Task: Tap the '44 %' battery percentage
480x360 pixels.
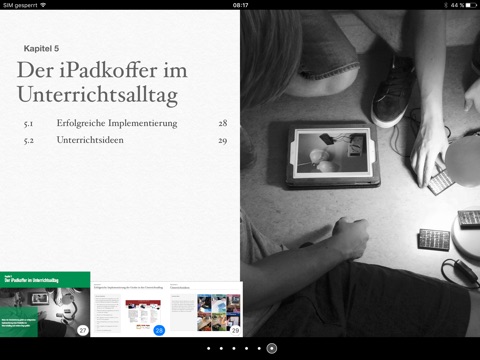Action: [457, 5]
